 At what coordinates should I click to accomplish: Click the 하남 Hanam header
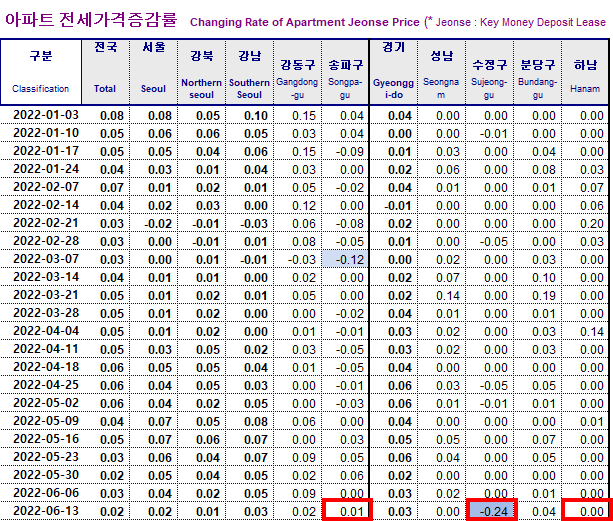coord(585,72)
